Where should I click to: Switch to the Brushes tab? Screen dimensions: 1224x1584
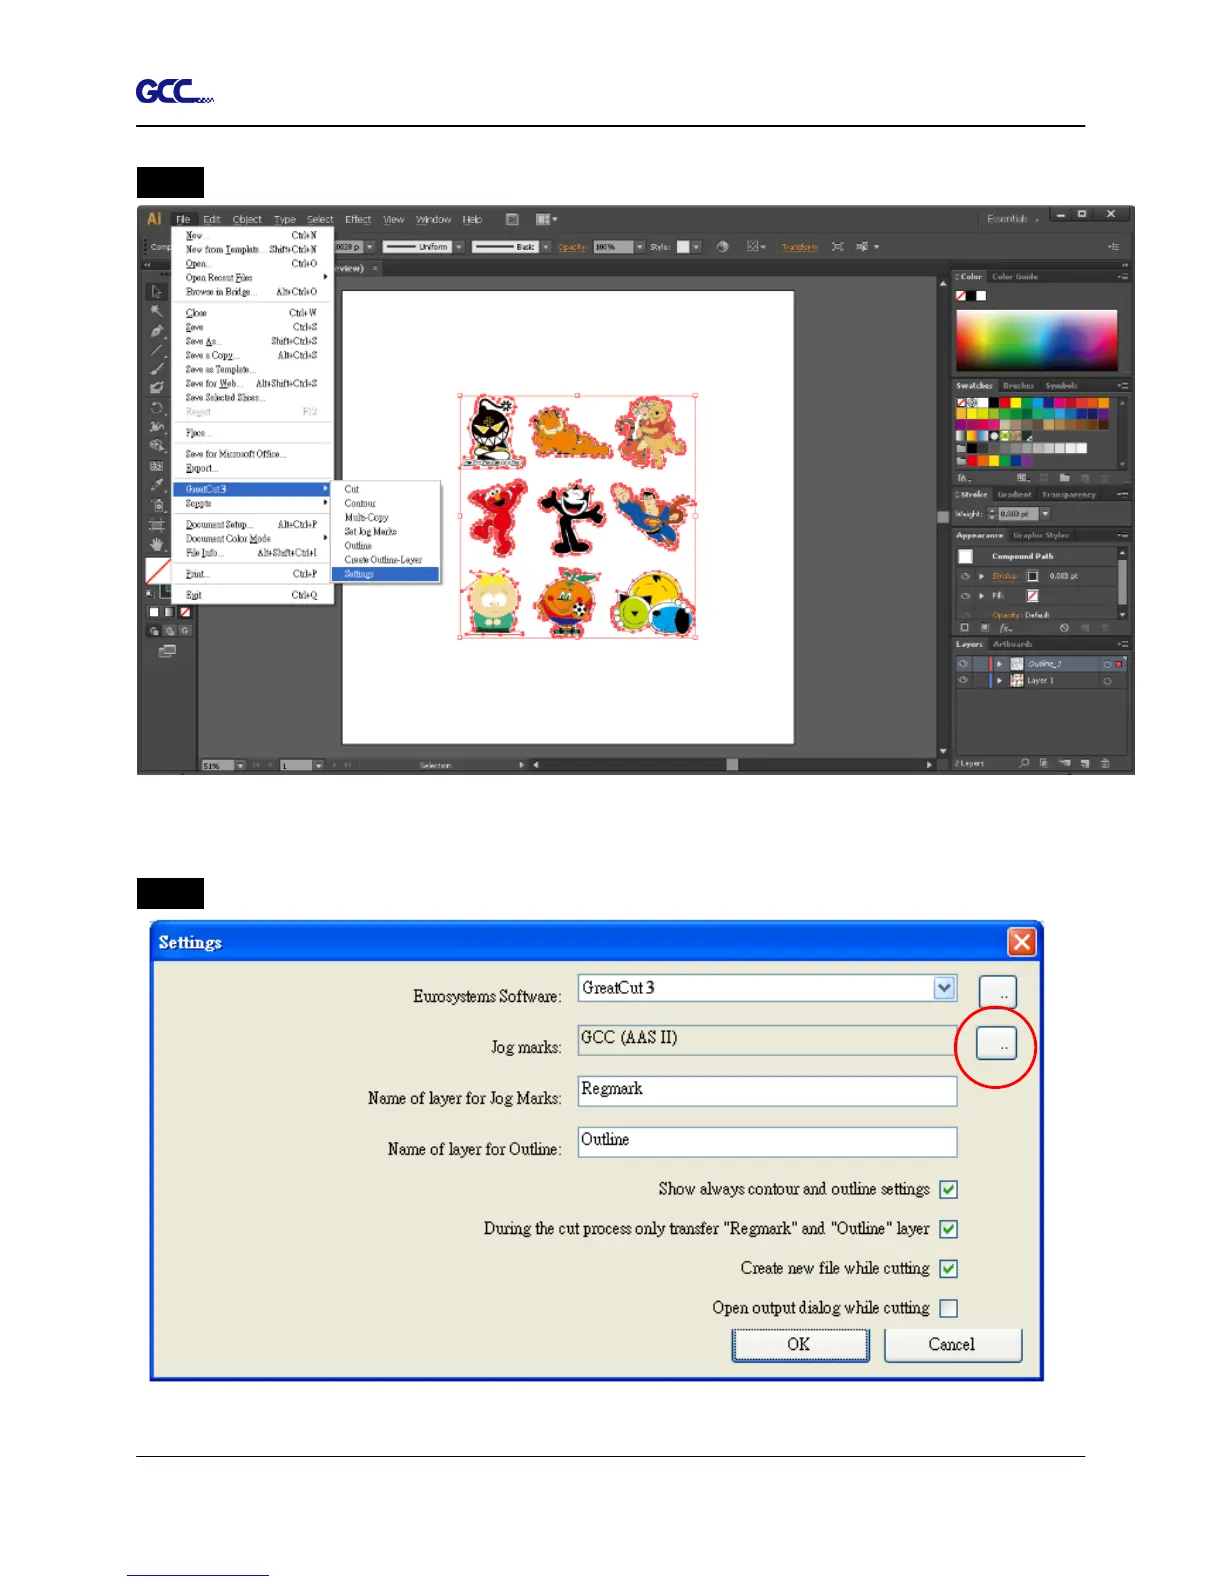[1018, 386]
